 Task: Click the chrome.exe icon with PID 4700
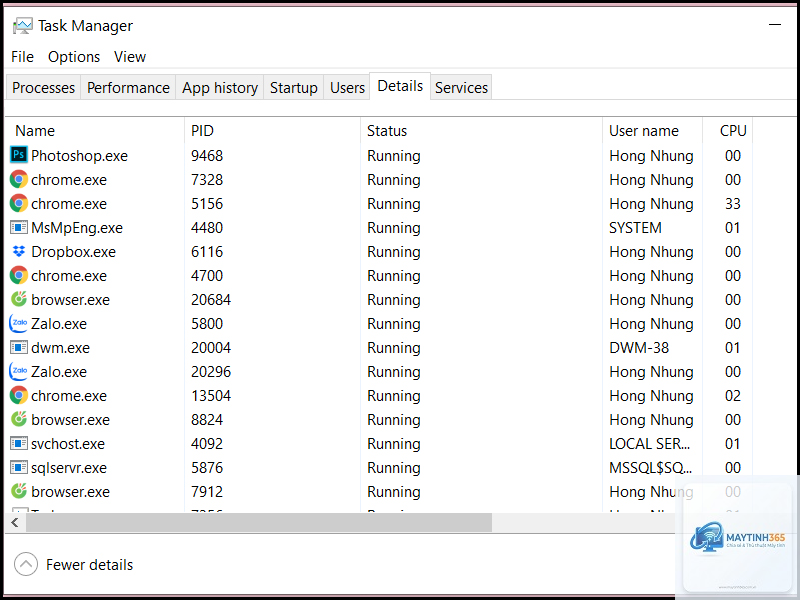pos(19,275)
